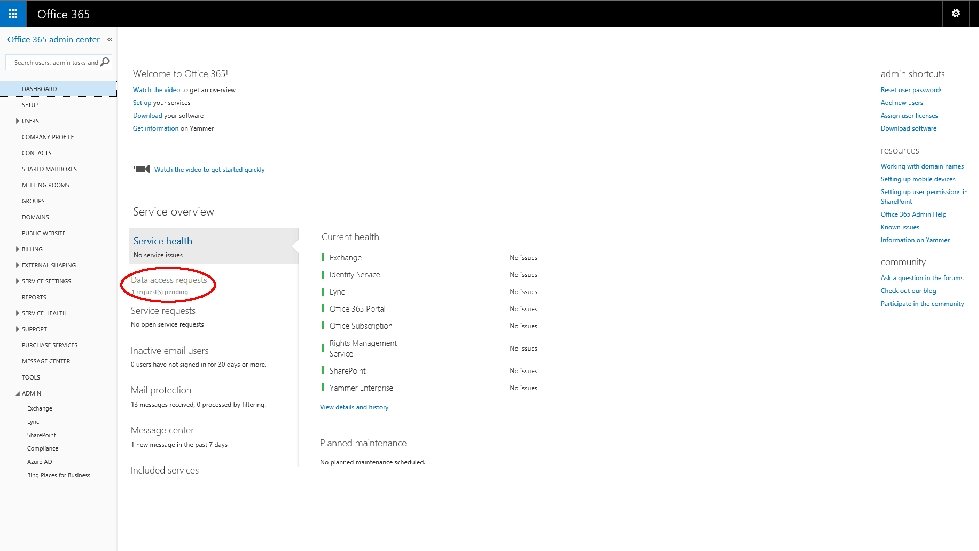Expand the sidebar Service Health group arrow
979x551 pixels.
pyautogui.click(x=17, y=313)
